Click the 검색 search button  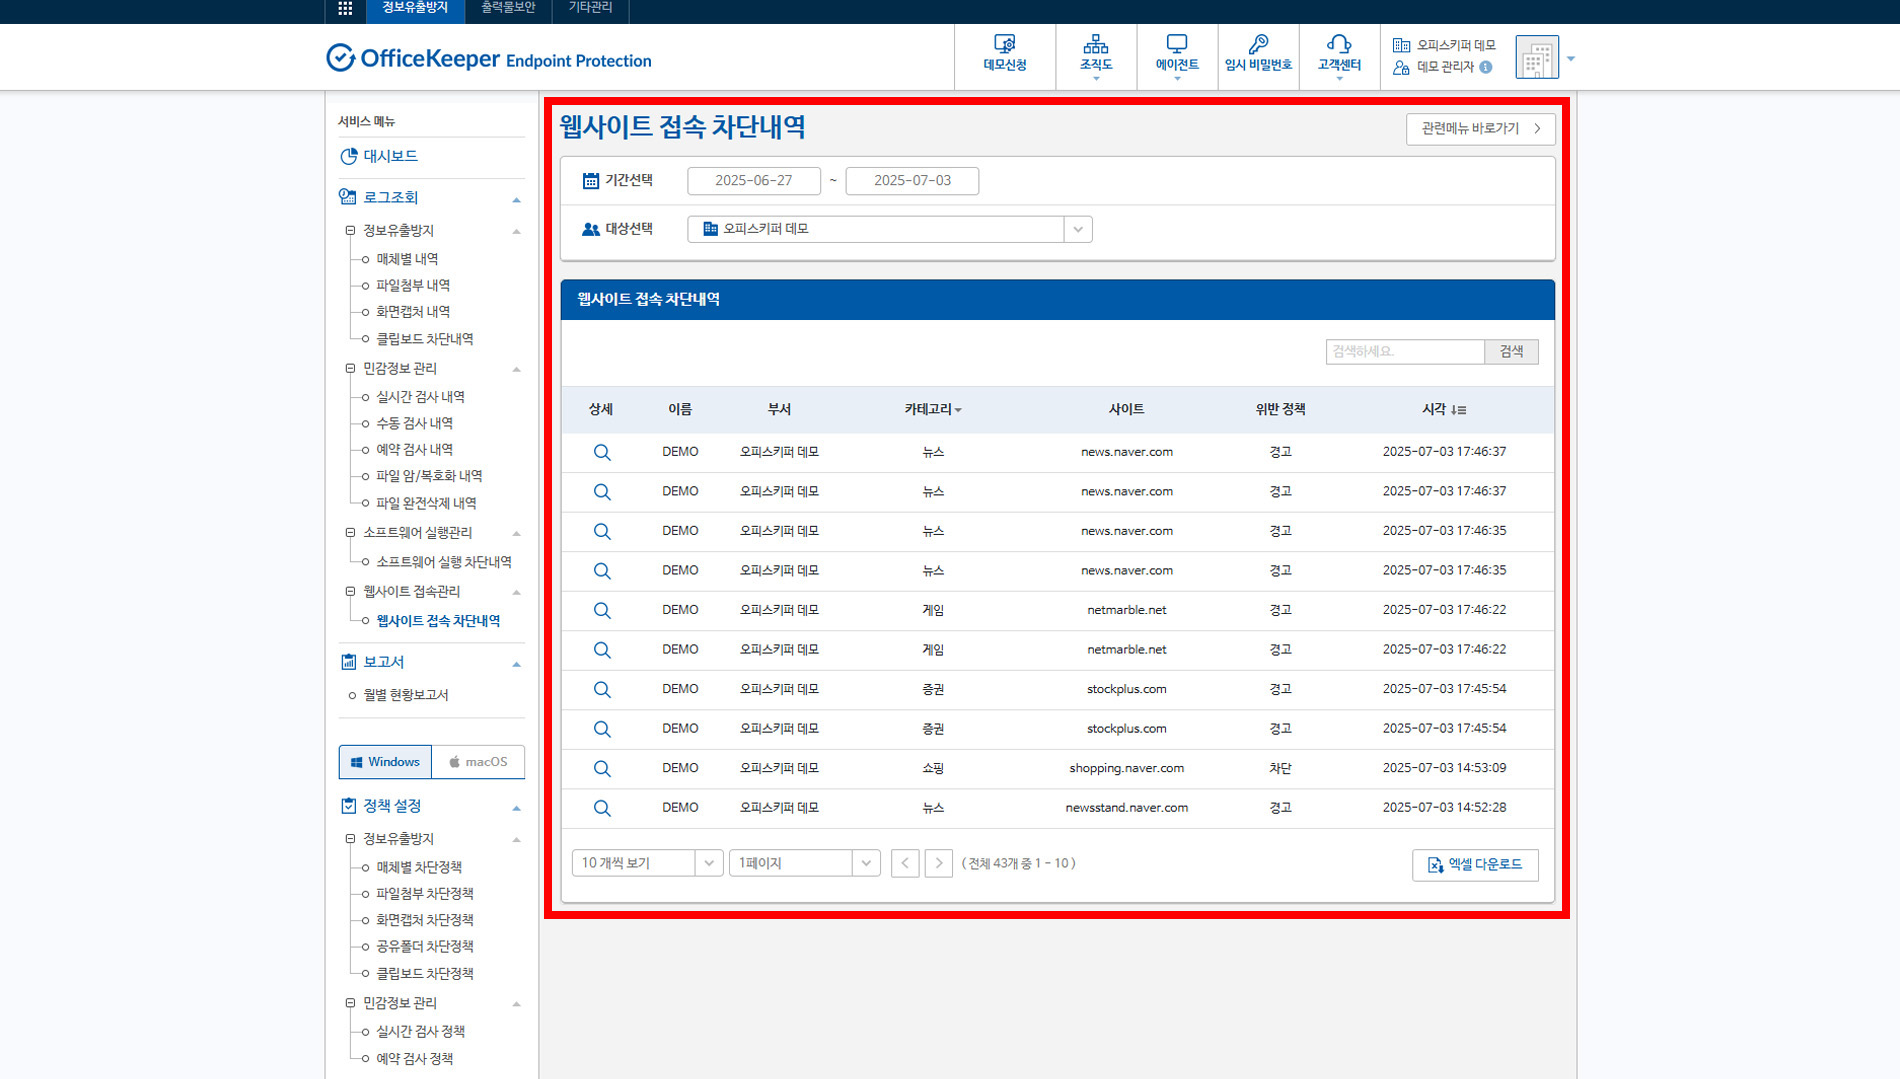pos(1511,352)
